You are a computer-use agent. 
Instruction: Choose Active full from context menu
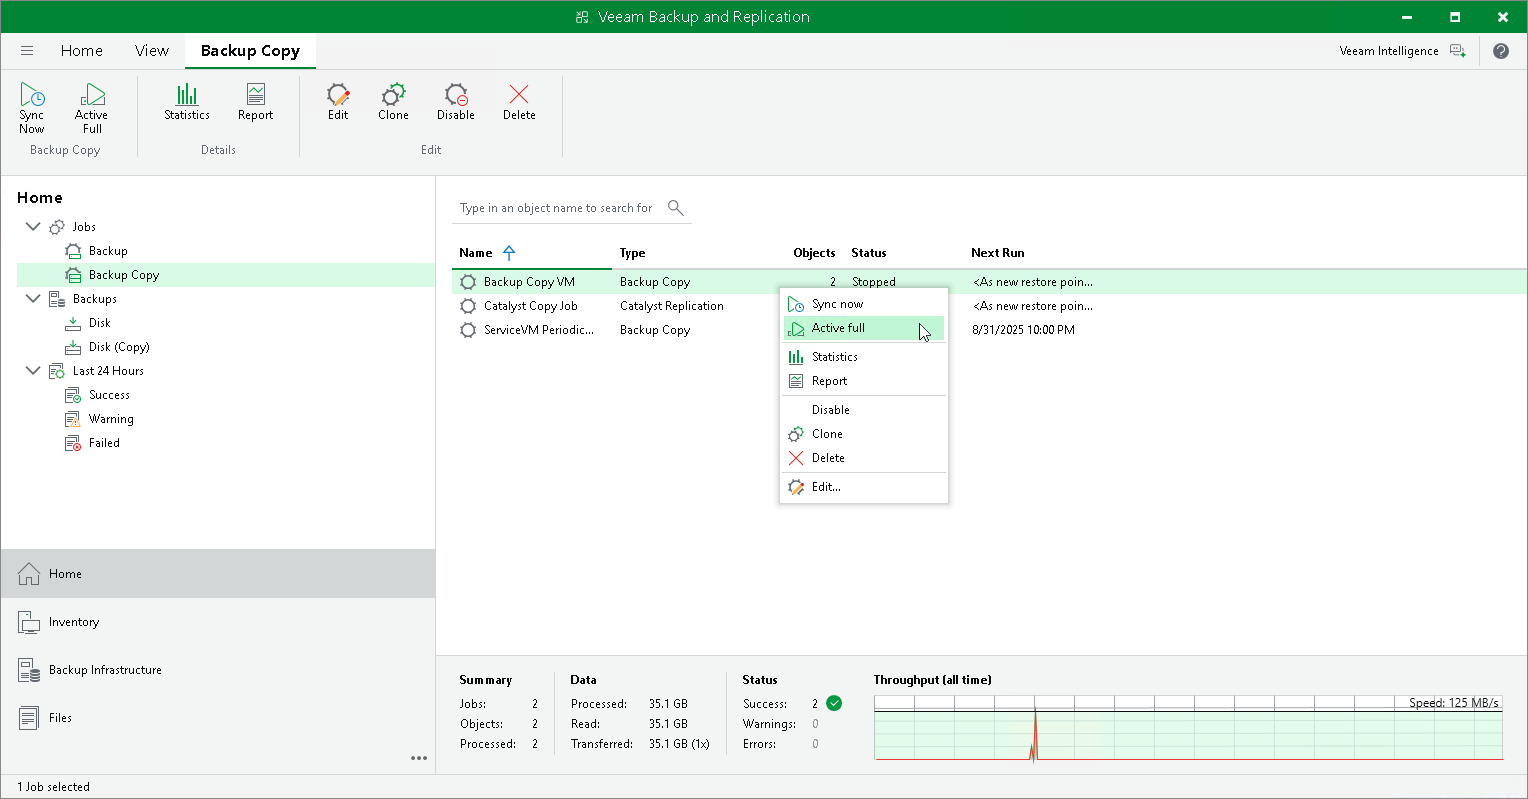click(864, 328)
